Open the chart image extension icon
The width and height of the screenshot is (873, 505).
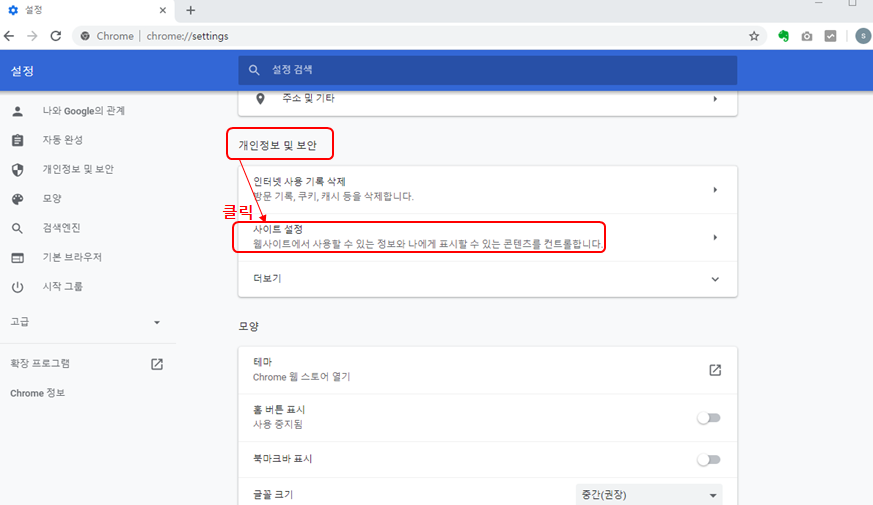click(830, 36)
